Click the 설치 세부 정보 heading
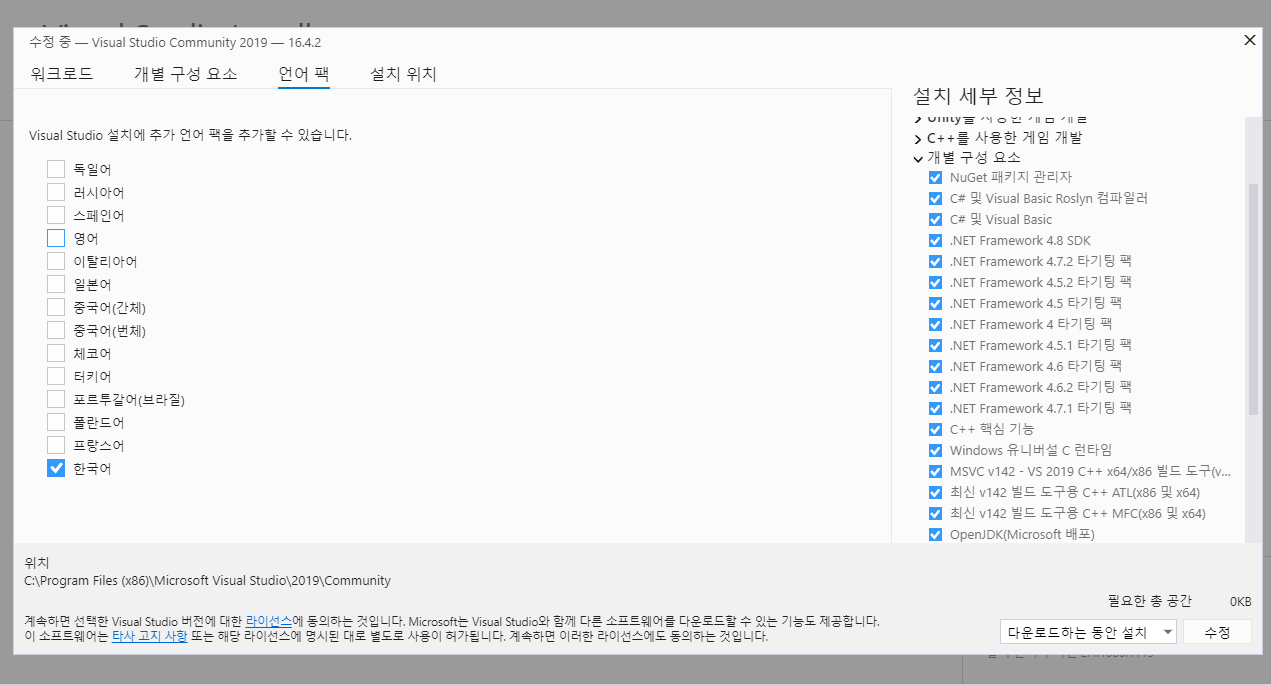The width and height of the screenshot is (1271, 685). pos(978,96)
